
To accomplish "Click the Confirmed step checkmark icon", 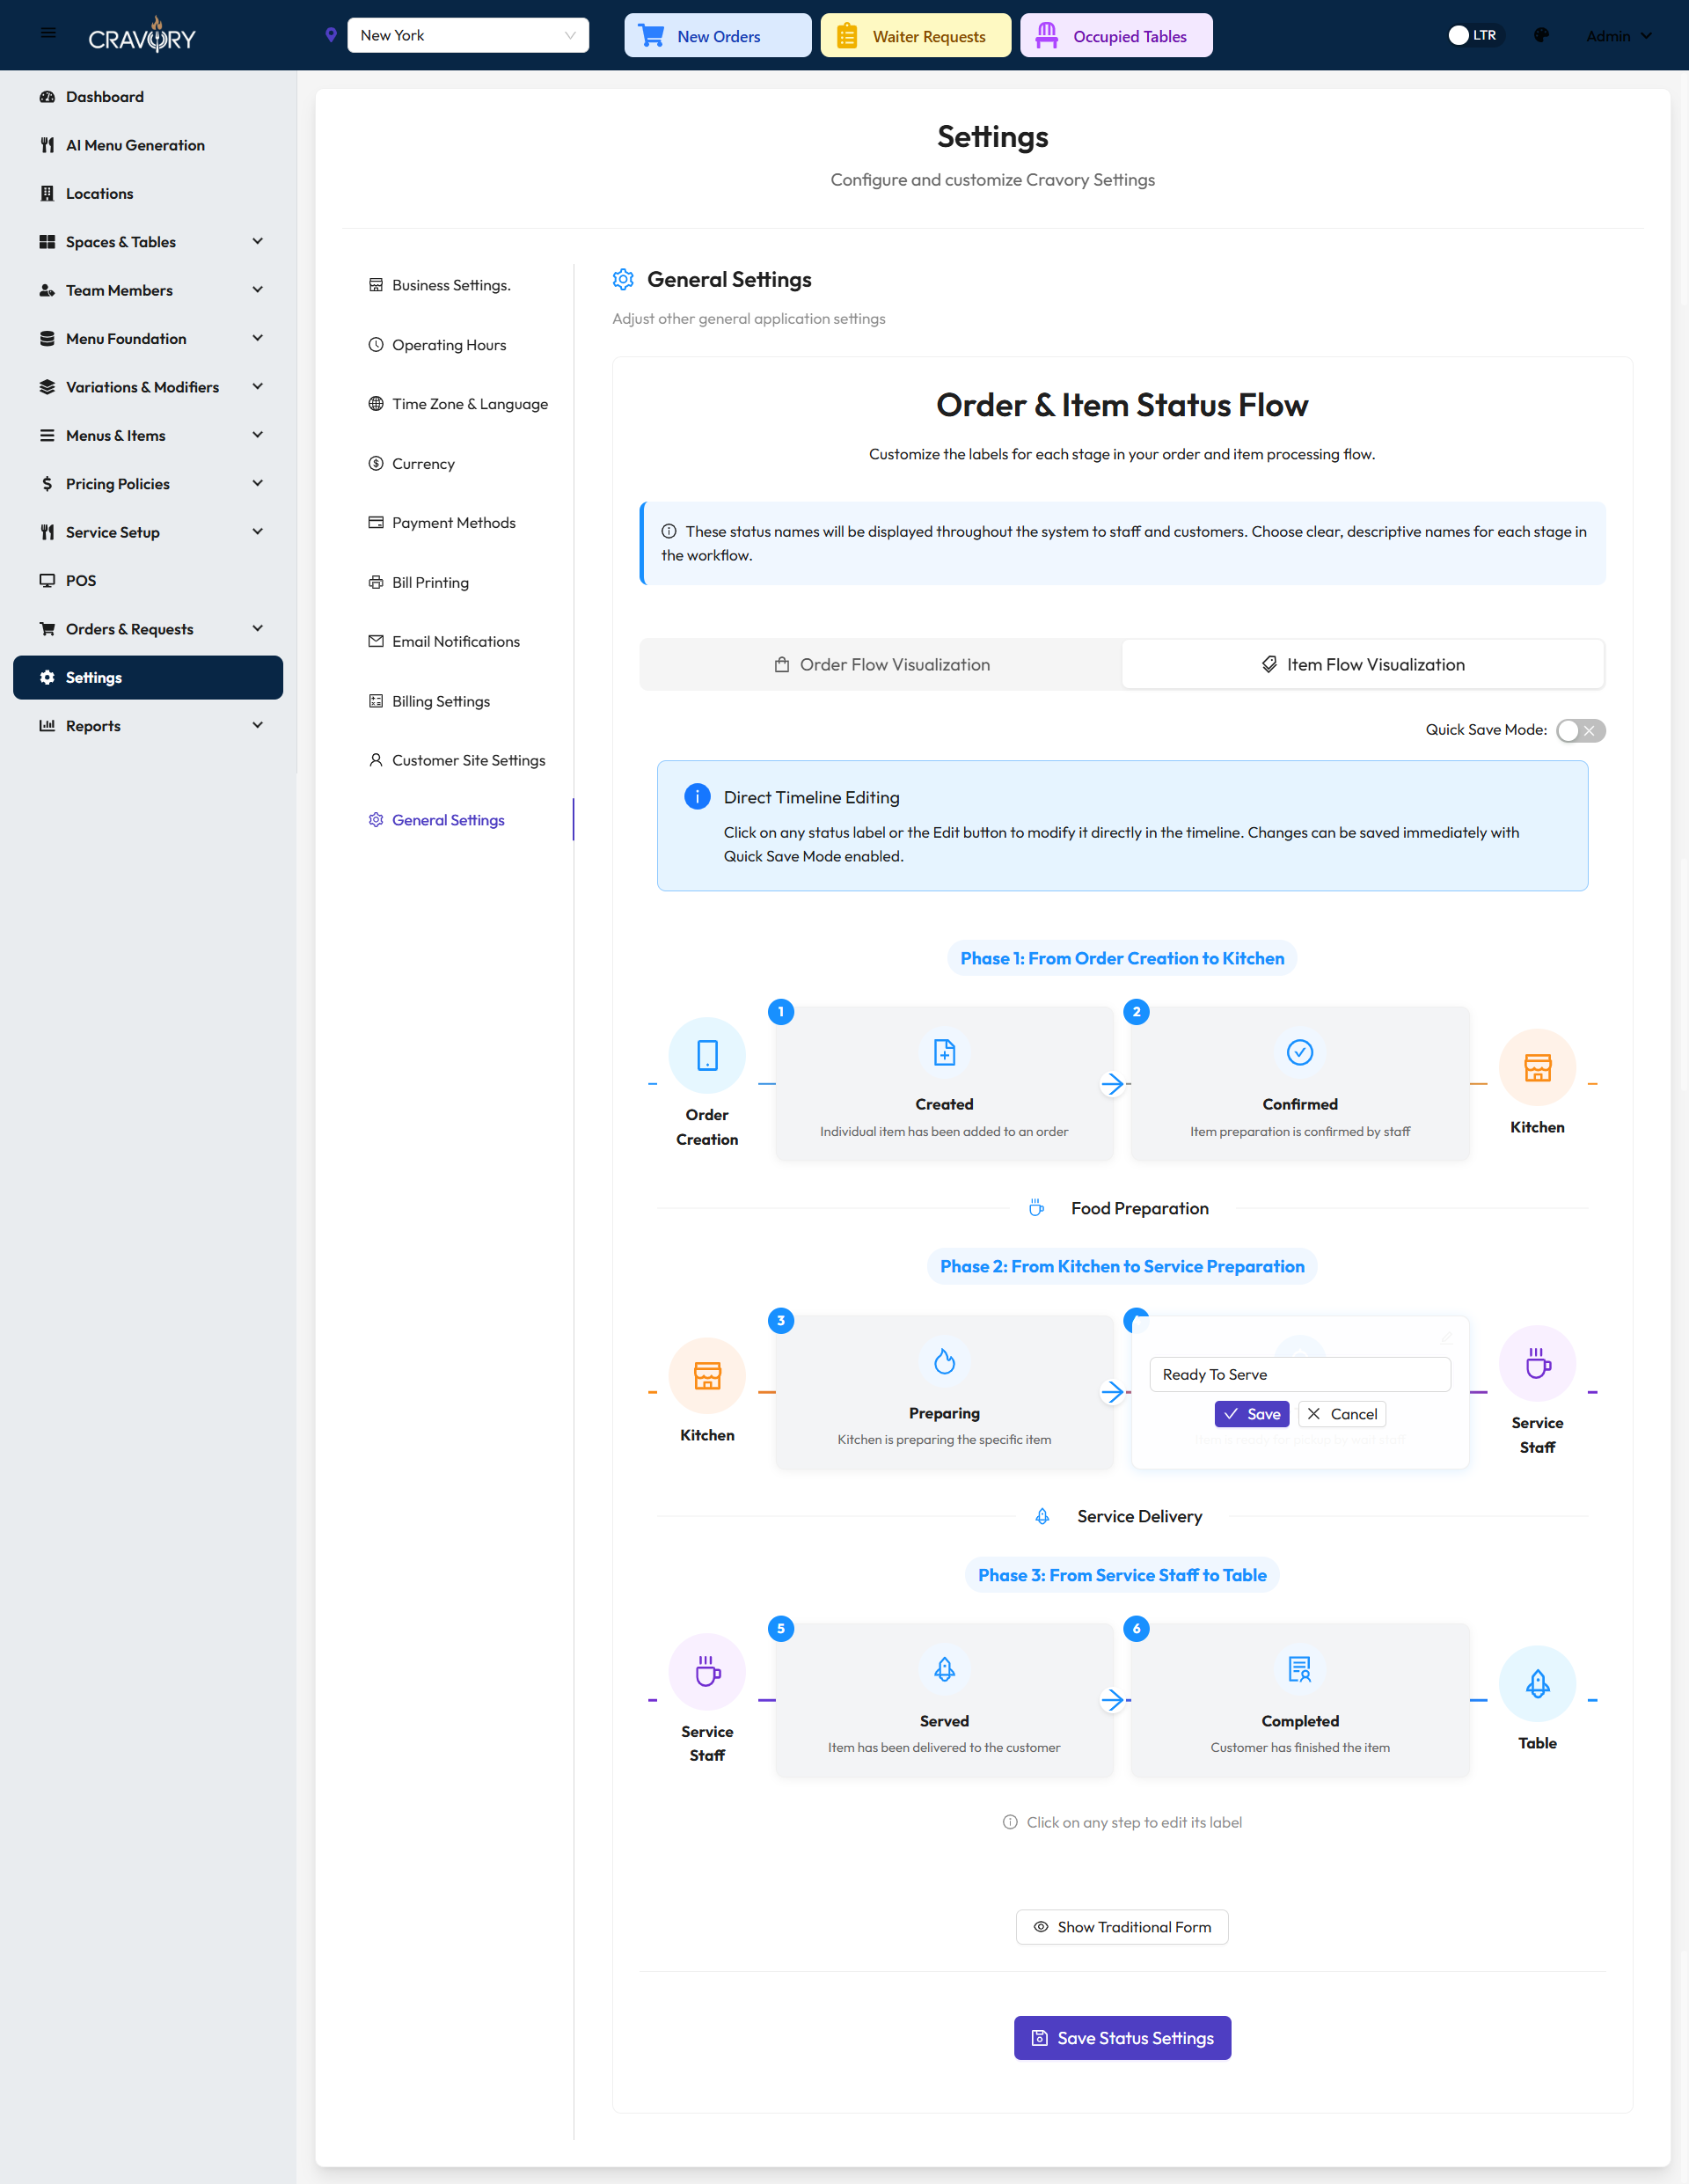I will coord(1300,1052).
